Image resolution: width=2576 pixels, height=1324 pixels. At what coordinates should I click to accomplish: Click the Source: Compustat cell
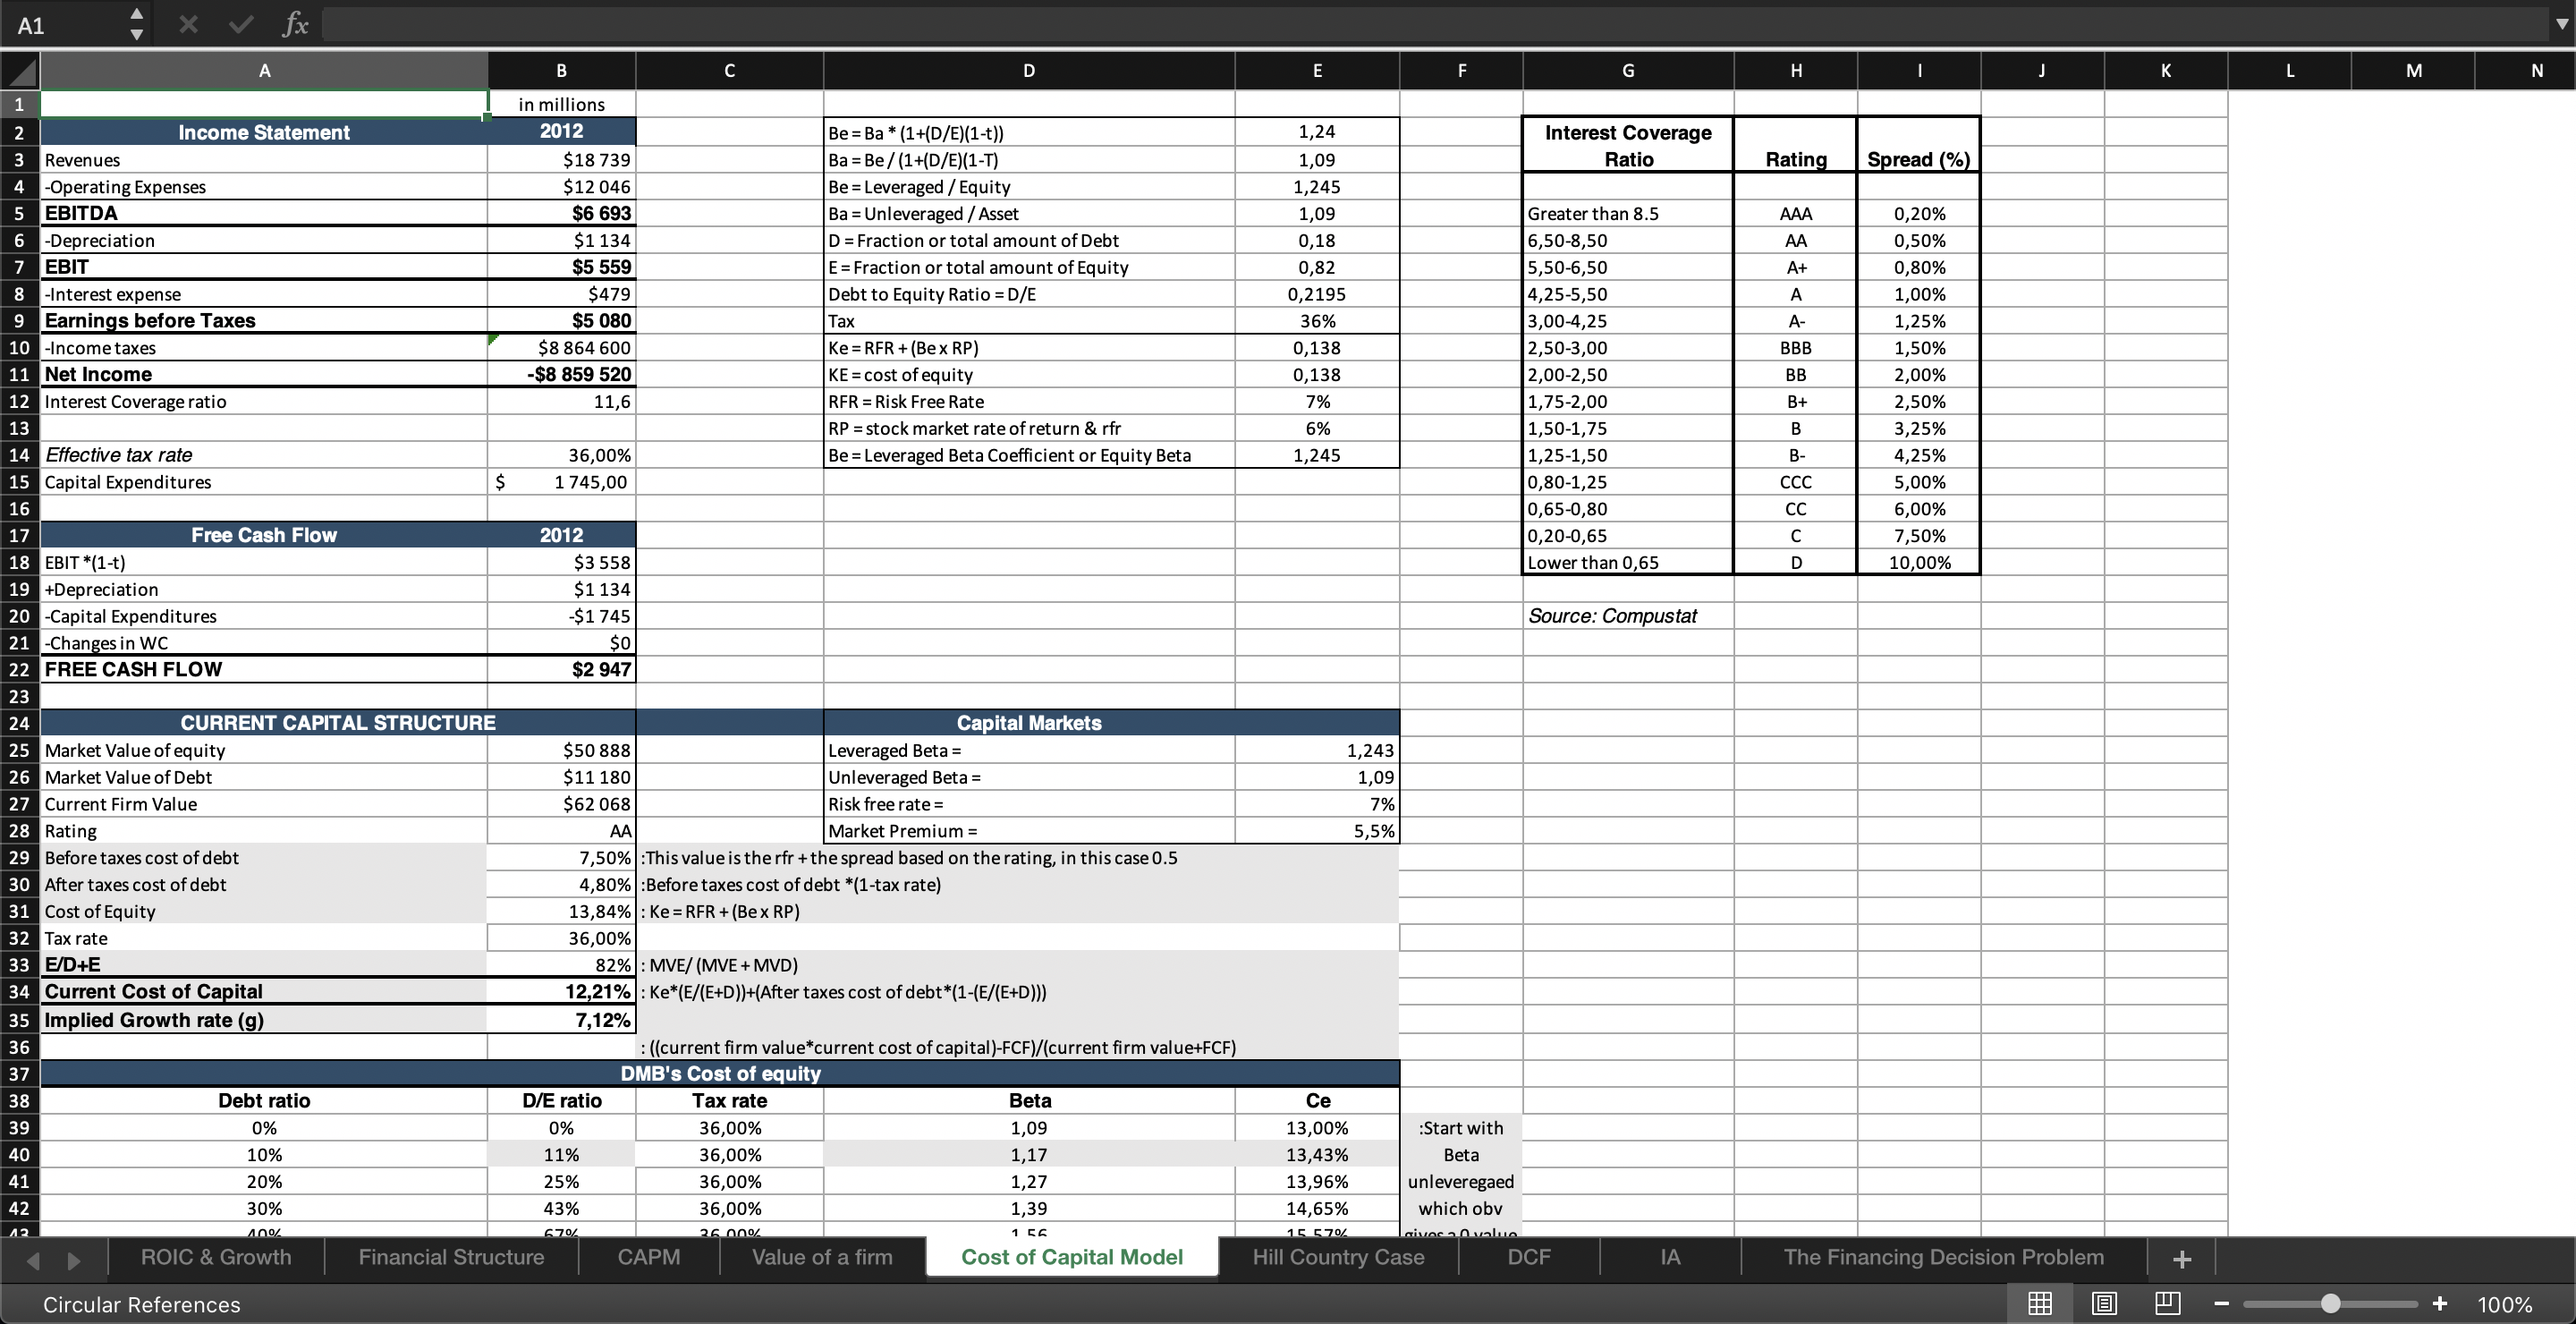[x=1628, y=616]
